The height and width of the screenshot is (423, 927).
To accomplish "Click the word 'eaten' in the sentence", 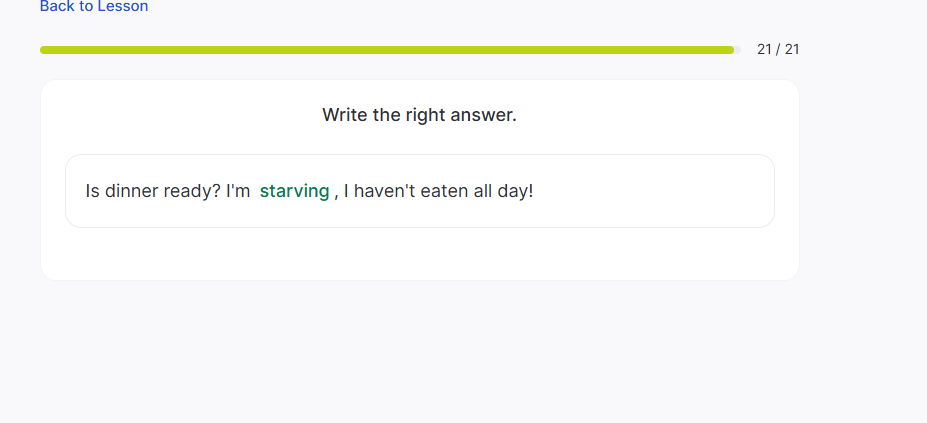I will 444,191.
